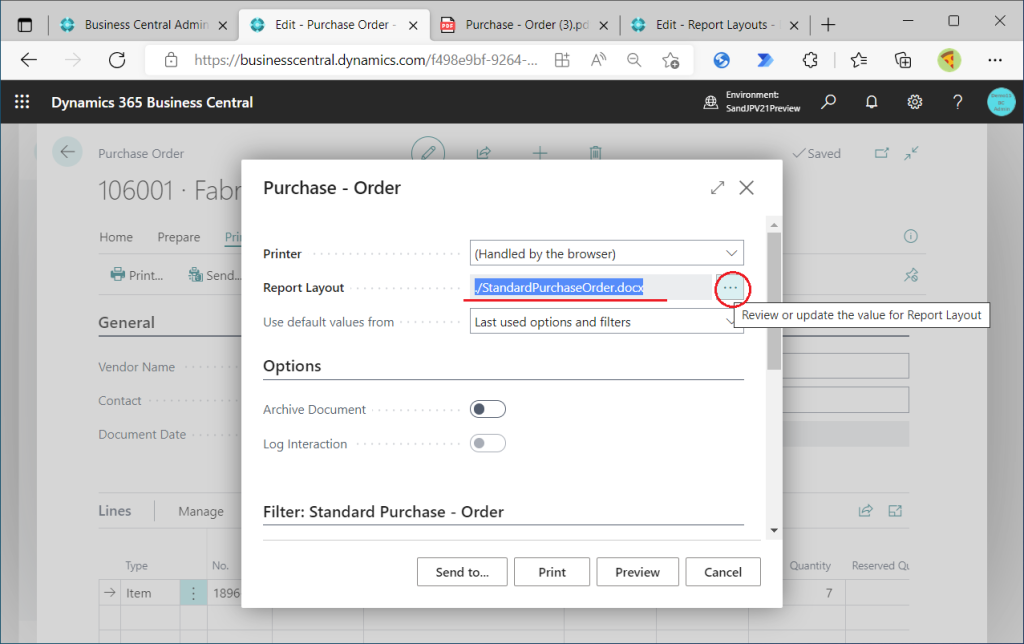Open the Report Layout lookup ellipsis button
The height and width of the screenshot is (644, 1024).
[729, 287]
